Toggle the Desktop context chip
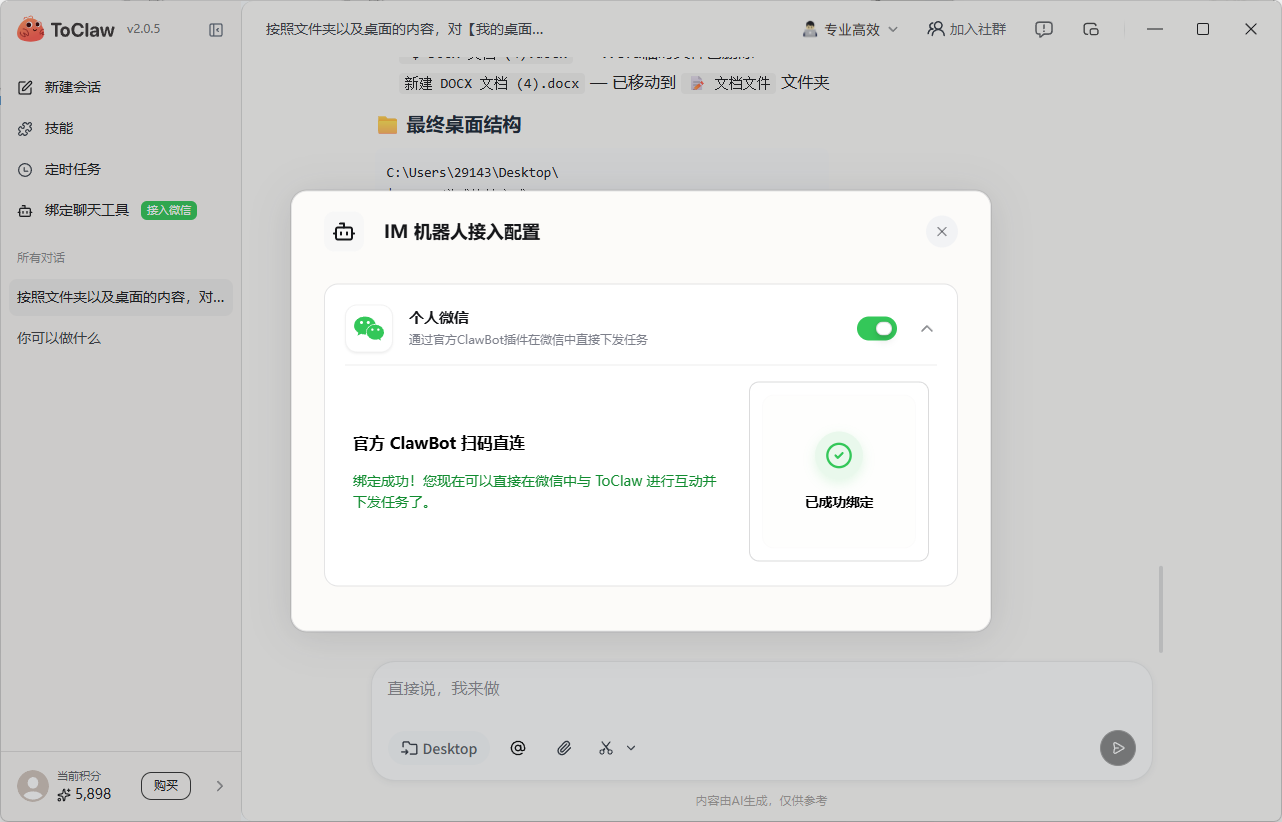Screen dimensions: 1282x822 (x=438, y=748)
